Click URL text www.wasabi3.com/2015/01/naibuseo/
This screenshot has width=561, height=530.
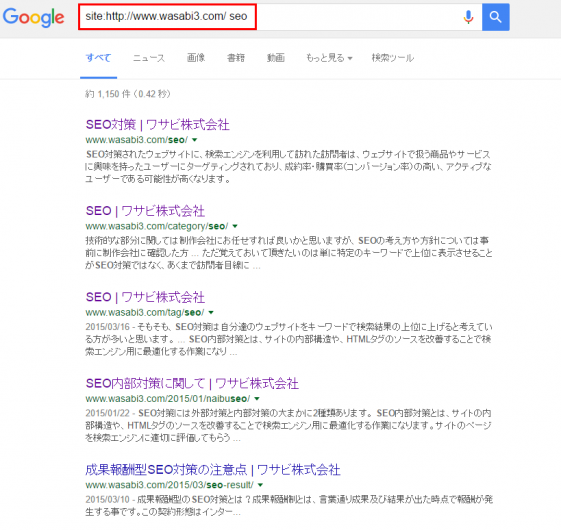point(168,399)
